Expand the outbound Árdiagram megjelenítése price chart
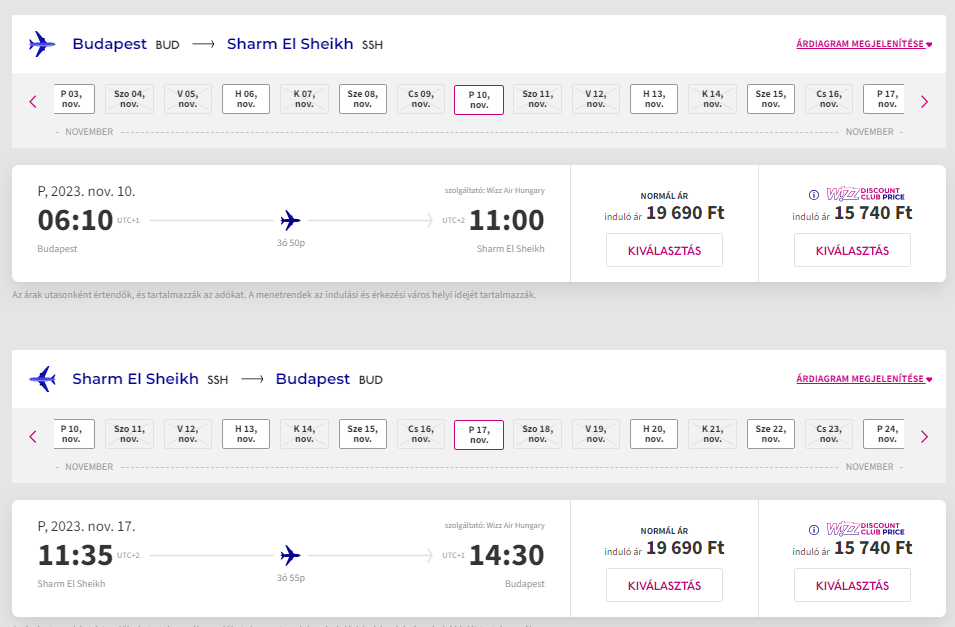The width and height of the screenshot is (955, 627). 864,44
